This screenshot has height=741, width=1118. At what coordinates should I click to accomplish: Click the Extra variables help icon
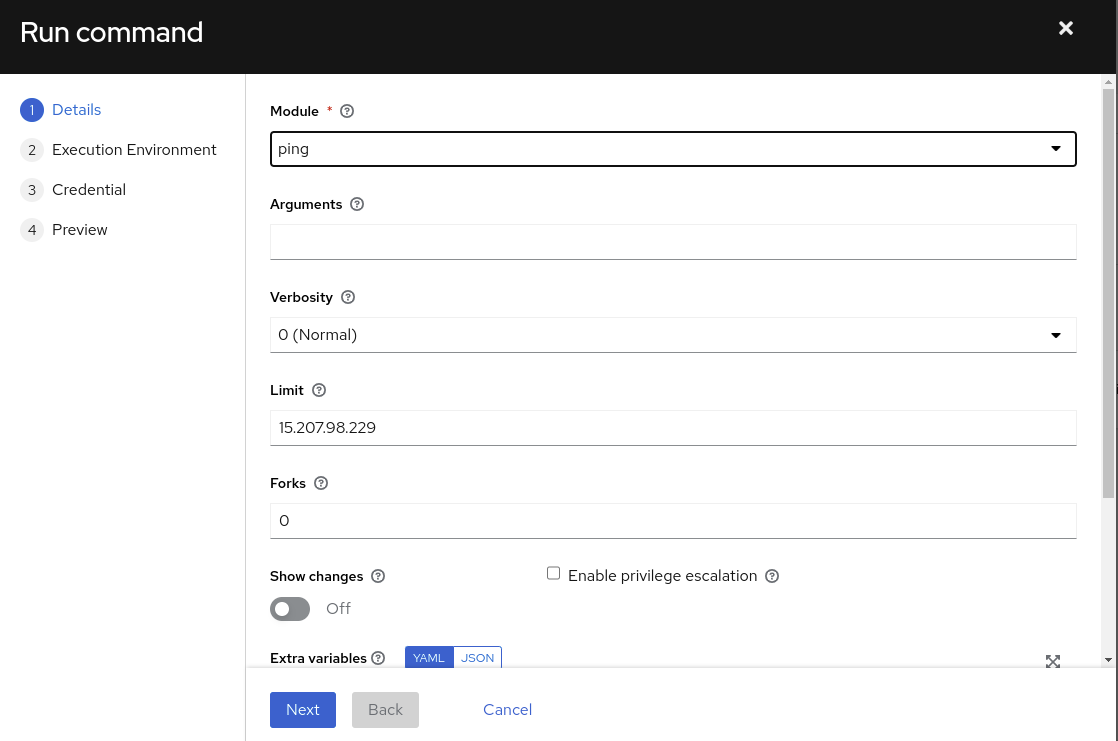tap(378, 658)
